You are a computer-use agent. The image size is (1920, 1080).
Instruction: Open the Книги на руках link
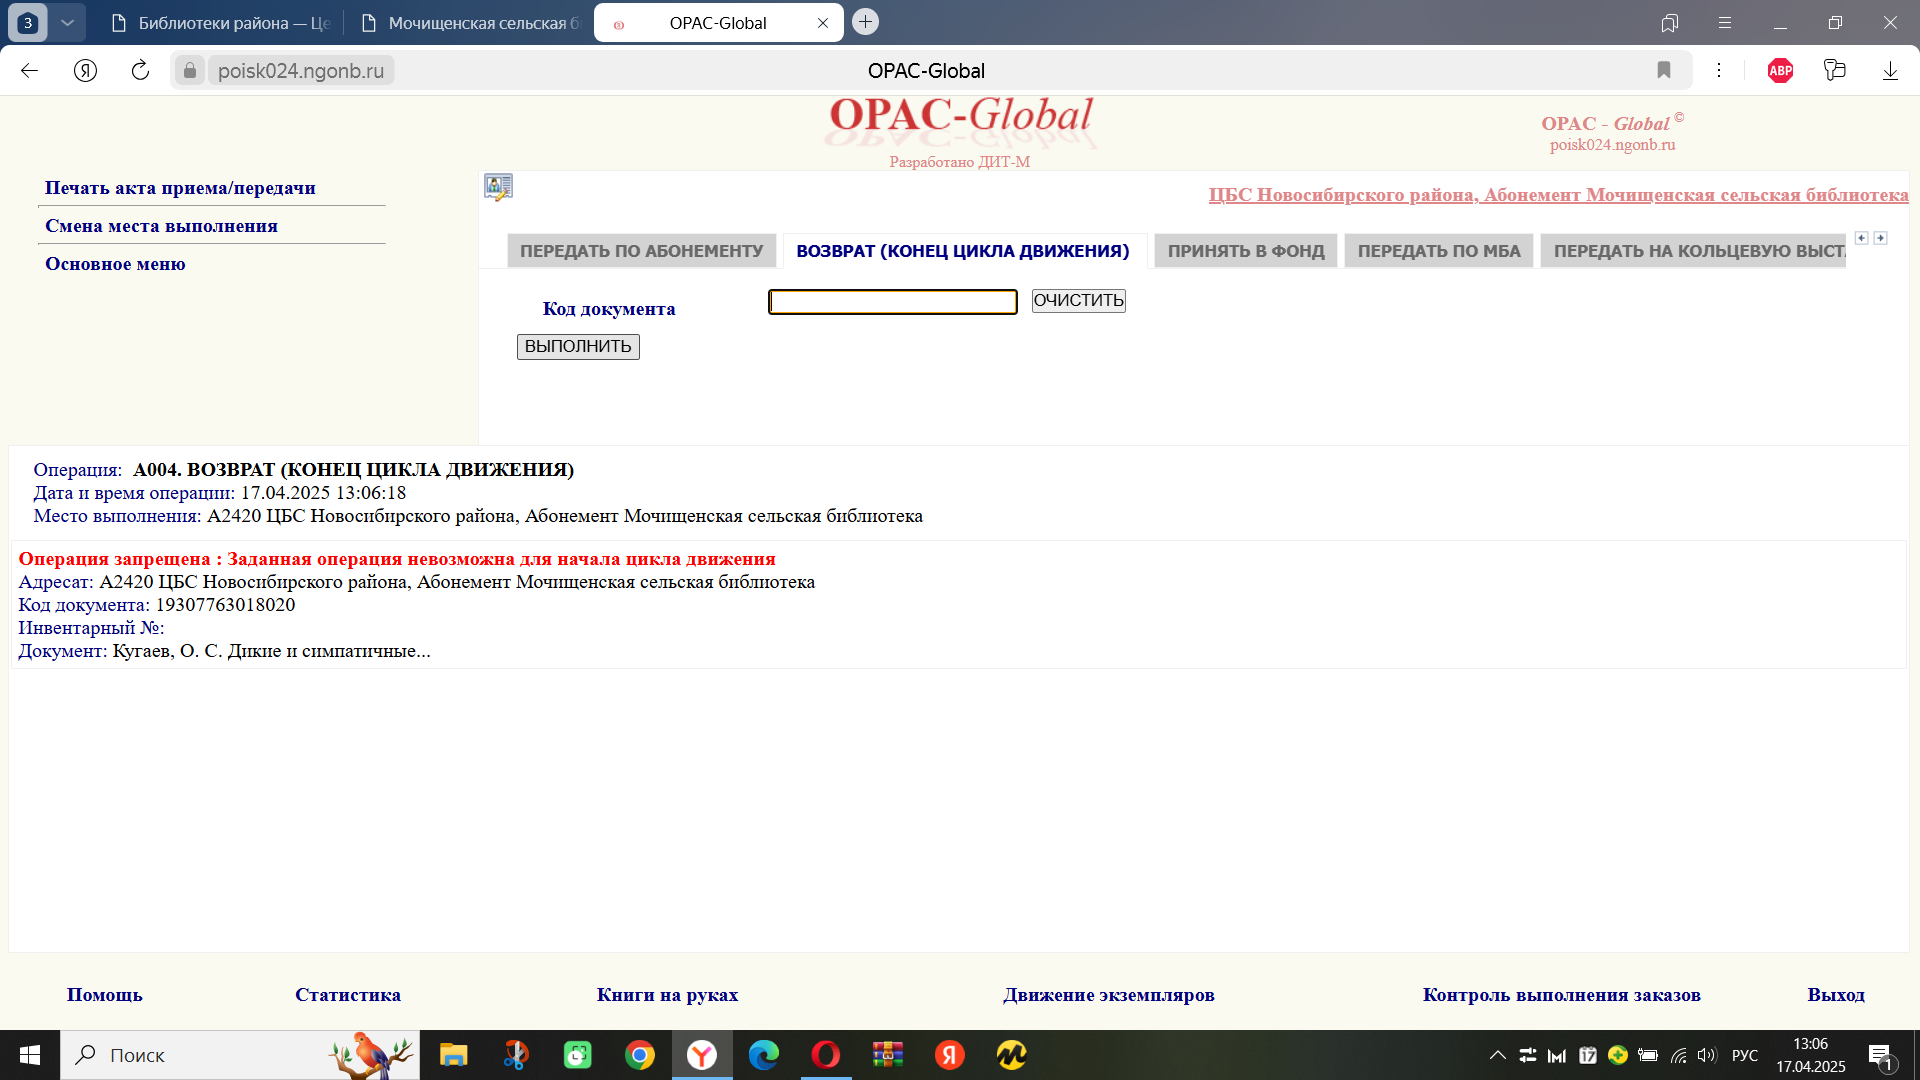pos(667,995)
